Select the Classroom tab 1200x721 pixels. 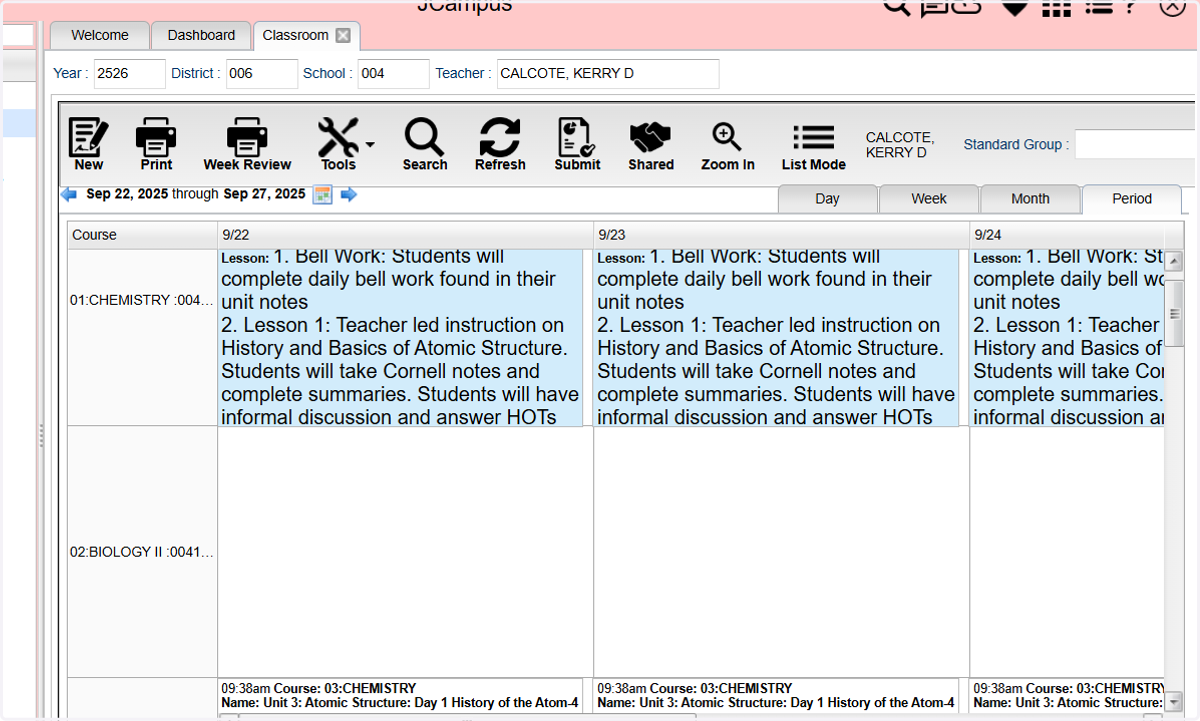click(x=295, y=35)
